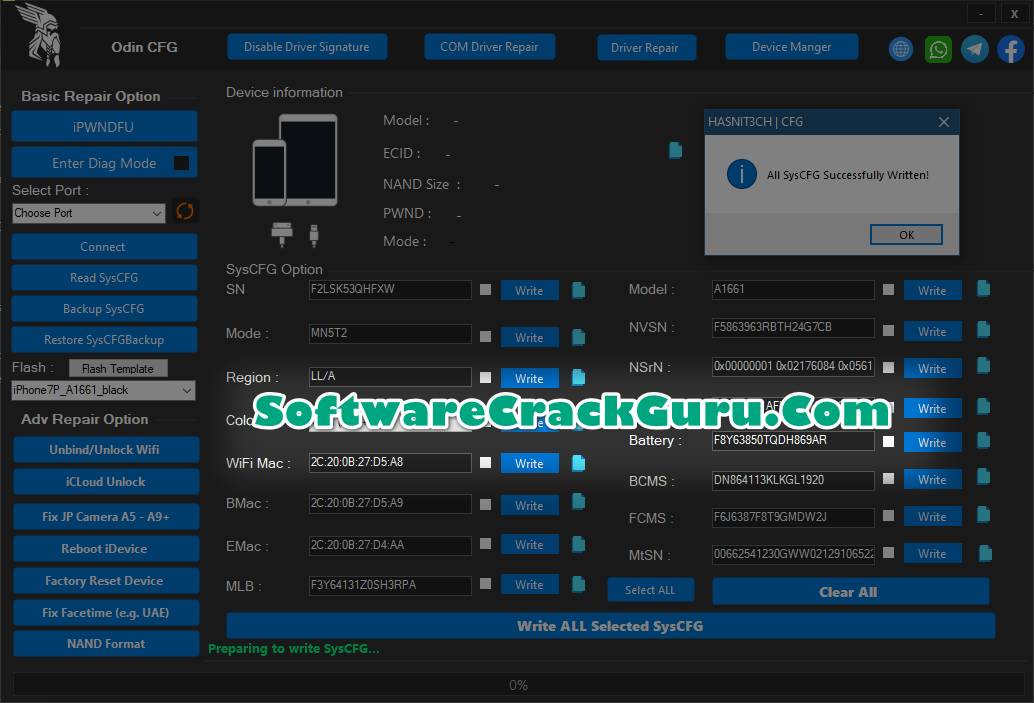Click the Connect button

coord(104,247)
